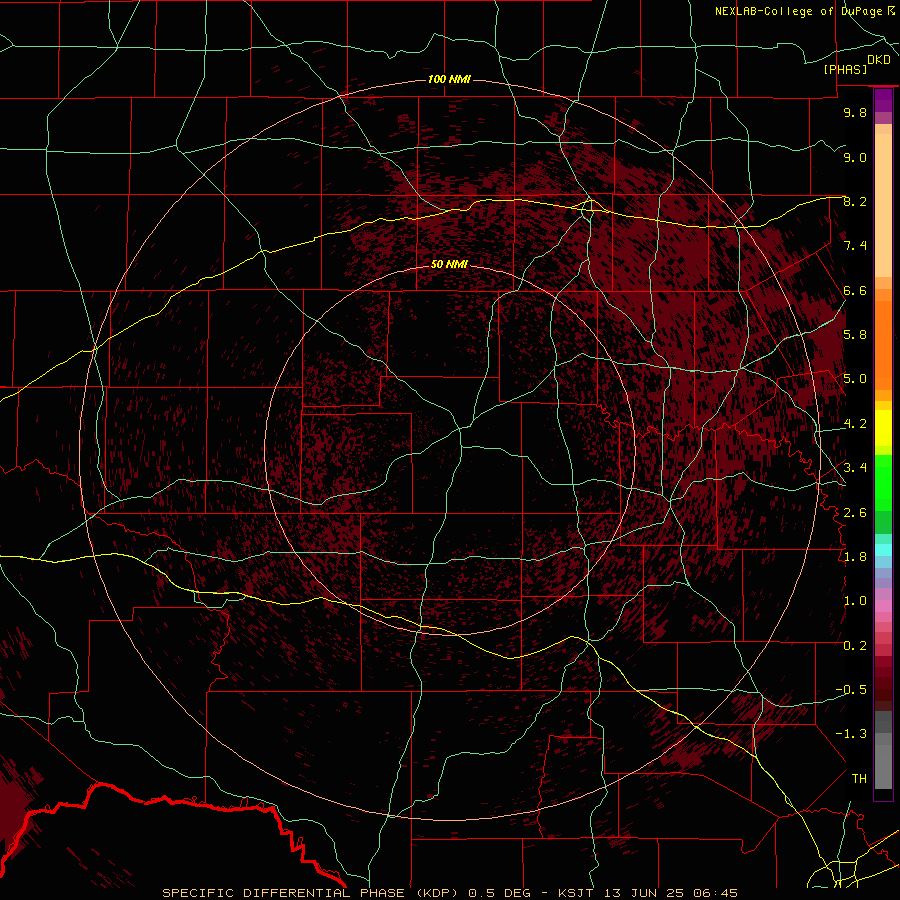Viewport: 900px width, 900px height.
Task: Click the 7.4 value on the color scale
Action: pos(855,246)
